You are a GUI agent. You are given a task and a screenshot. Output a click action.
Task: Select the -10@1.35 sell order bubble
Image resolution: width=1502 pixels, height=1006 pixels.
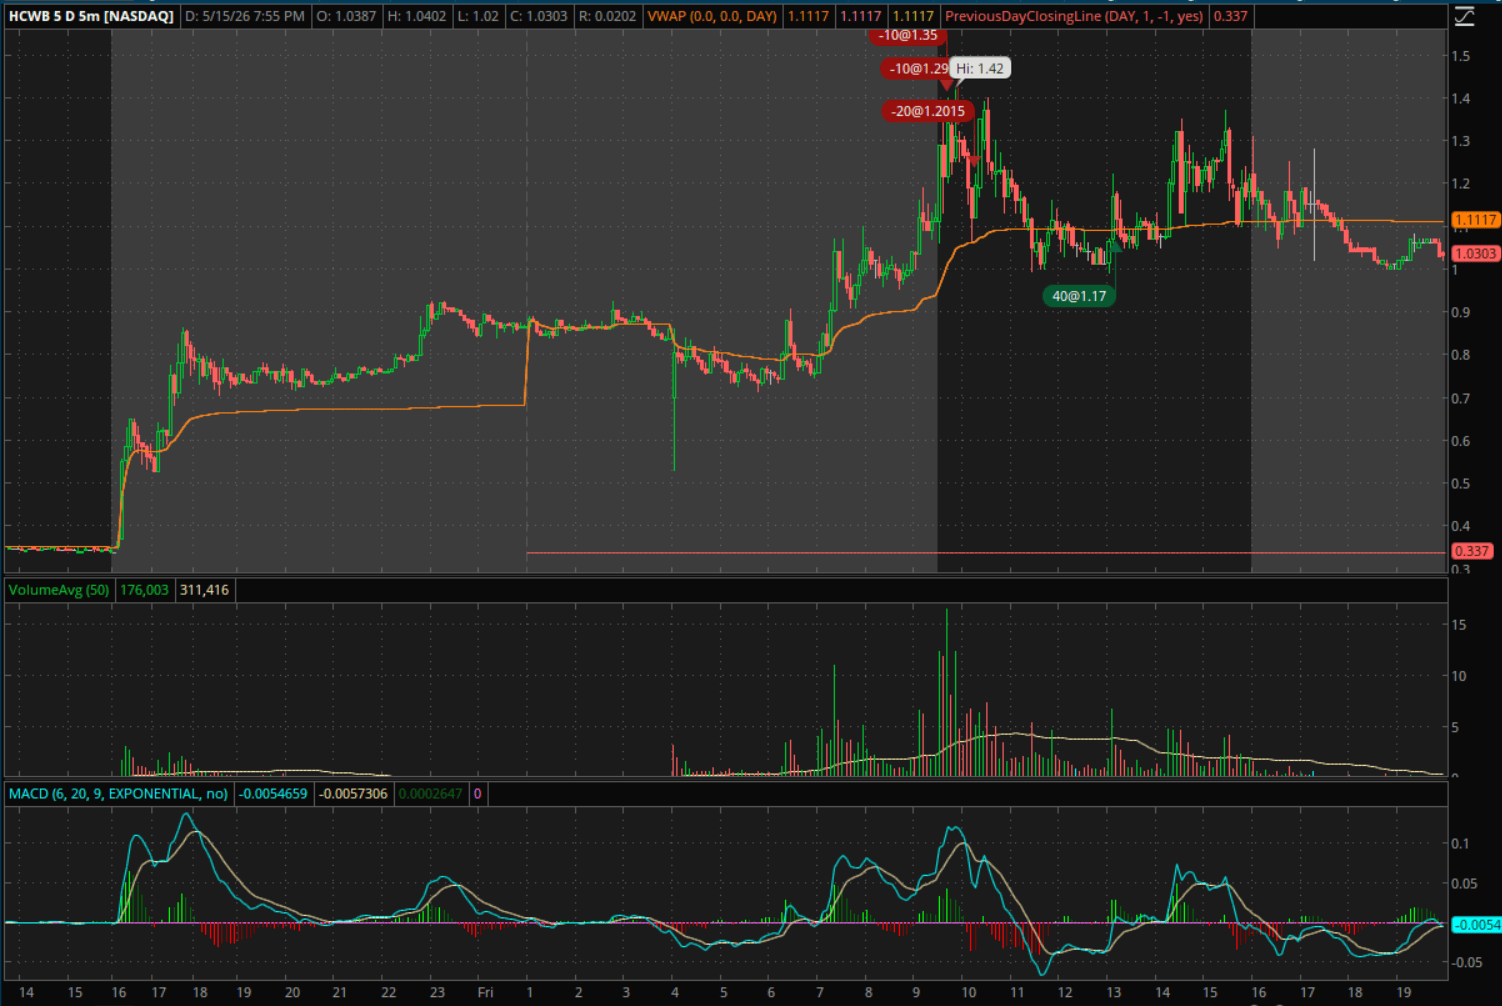click(909, 35)
